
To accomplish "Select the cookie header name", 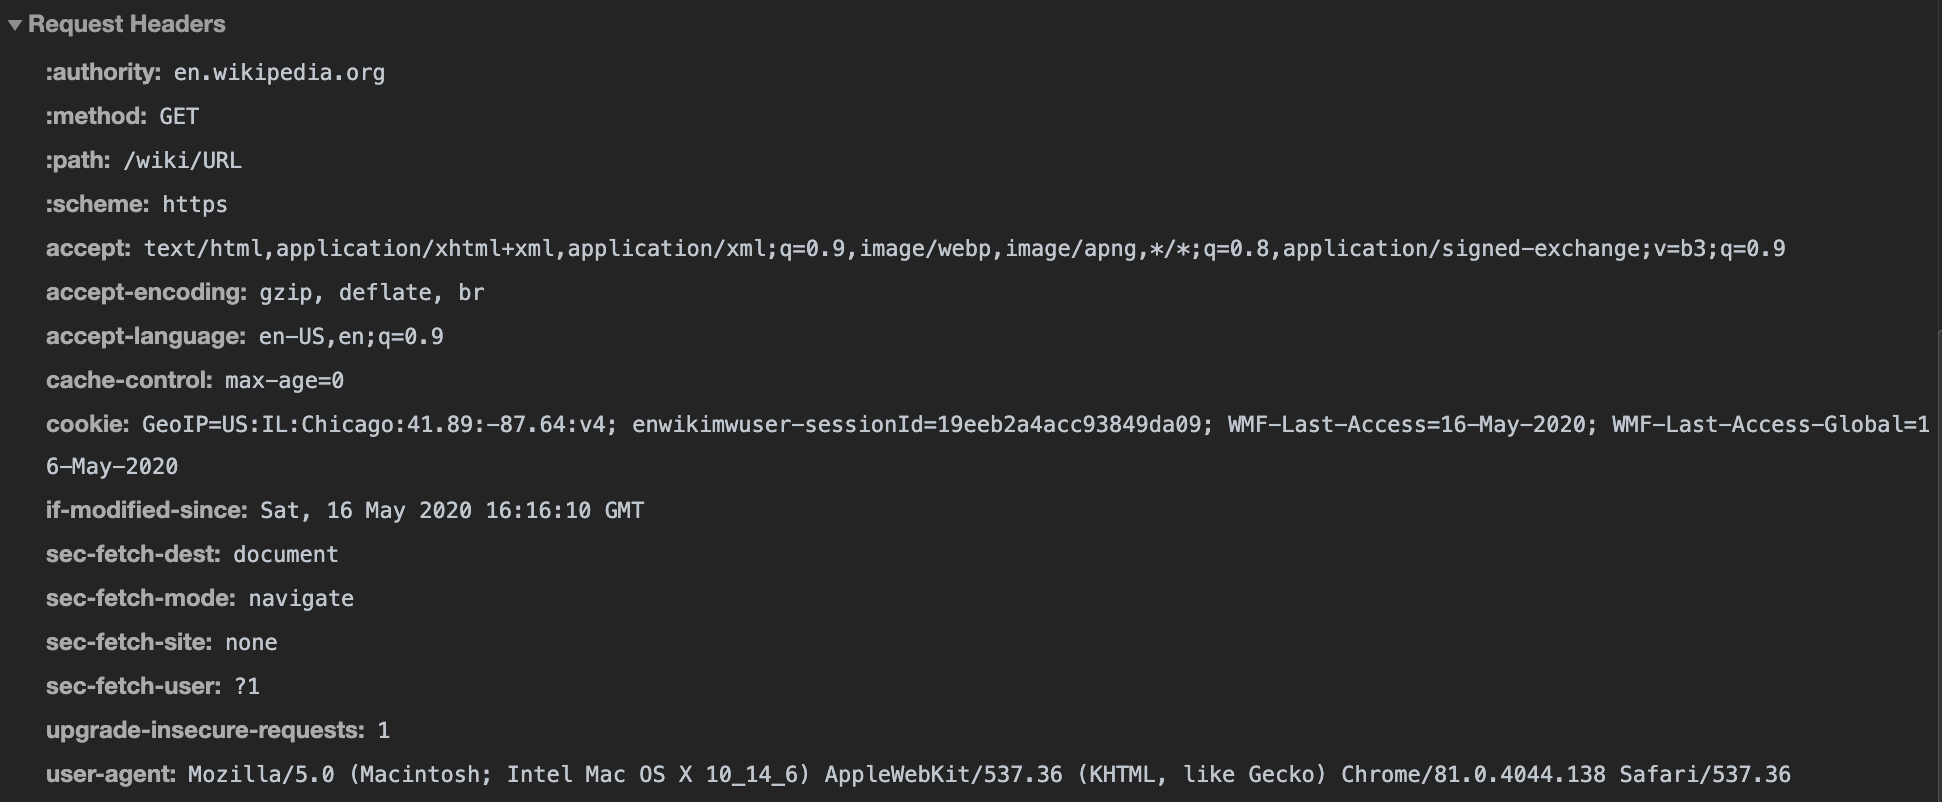I will click(87, 424).
